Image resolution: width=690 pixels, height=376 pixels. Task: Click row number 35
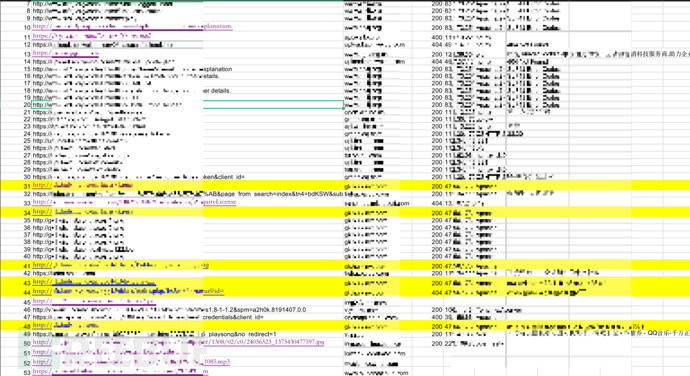pyautogui.click(x=27, y=221)
